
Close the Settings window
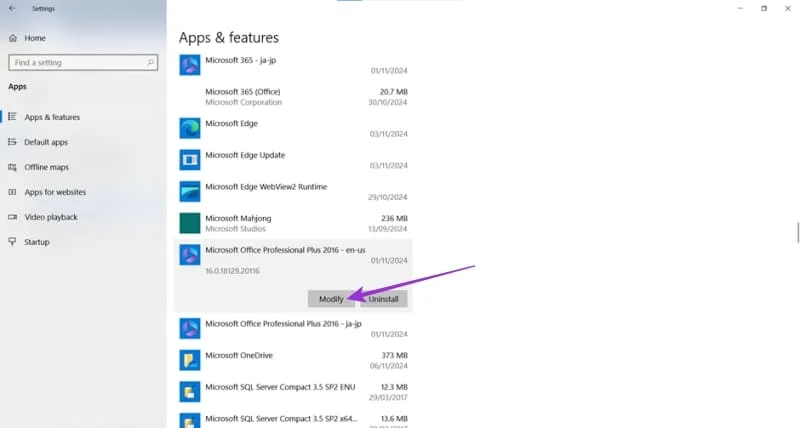[788, 9]
